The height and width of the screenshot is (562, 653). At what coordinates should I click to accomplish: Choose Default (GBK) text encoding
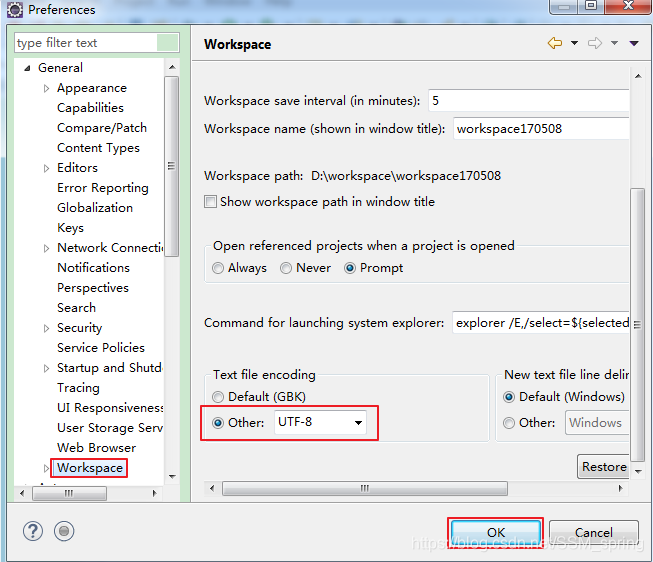218,397
